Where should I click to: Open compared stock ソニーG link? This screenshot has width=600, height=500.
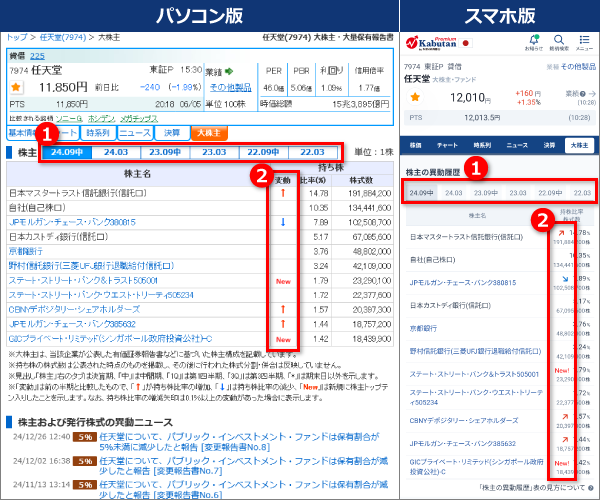[69, 119]
